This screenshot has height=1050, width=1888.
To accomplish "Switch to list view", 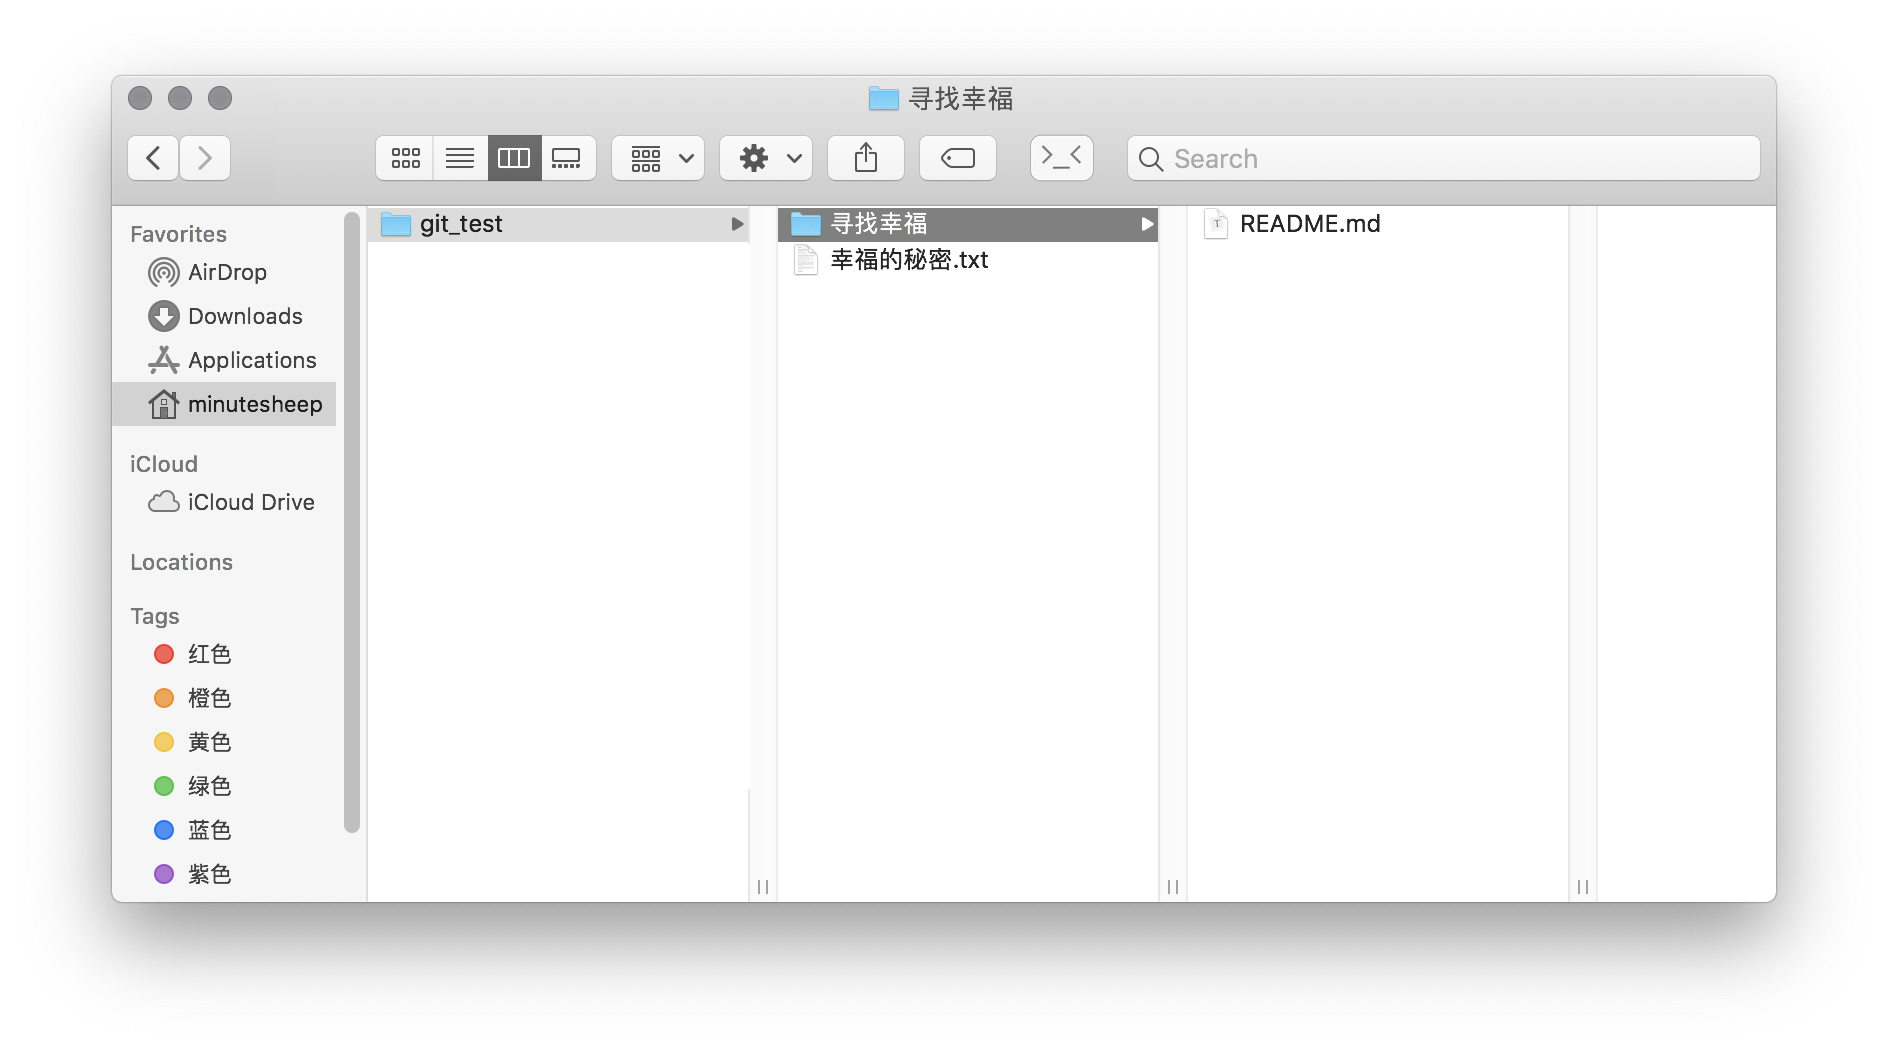I will [x=460, y=158].
